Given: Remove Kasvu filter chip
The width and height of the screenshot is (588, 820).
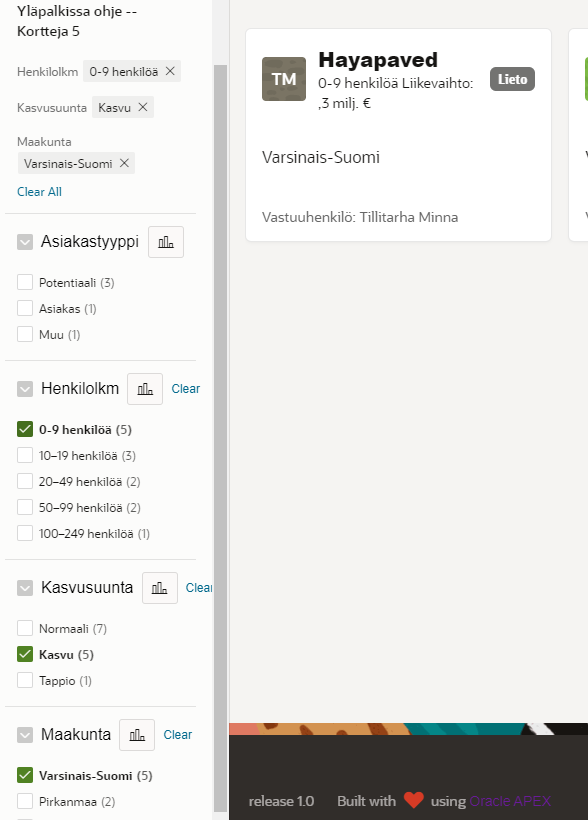Looking at the screenshot, I should tap(143, 107).
